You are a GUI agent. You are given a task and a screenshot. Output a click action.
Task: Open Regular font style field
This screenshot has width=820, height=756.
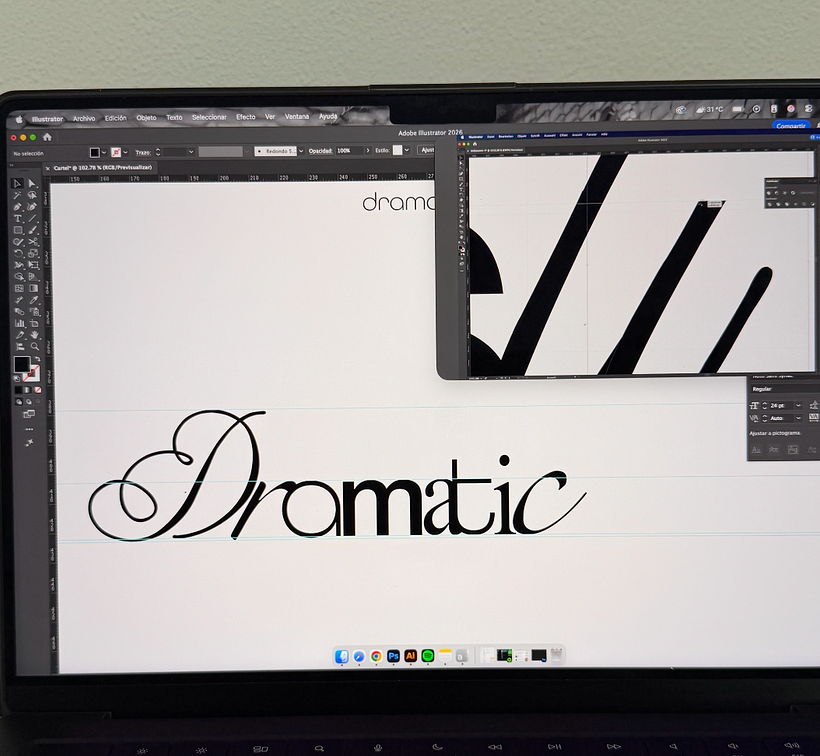[x=784, y=389]
